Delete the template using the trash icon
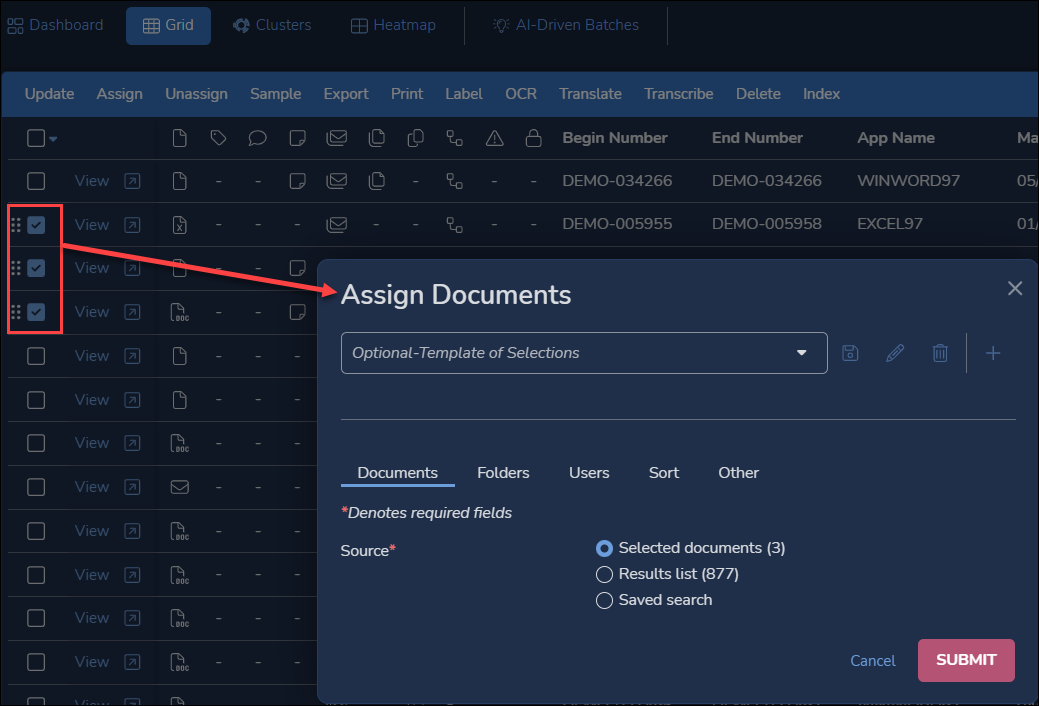The width and height of the screenshot is (1039, 706). coord(939,352)
